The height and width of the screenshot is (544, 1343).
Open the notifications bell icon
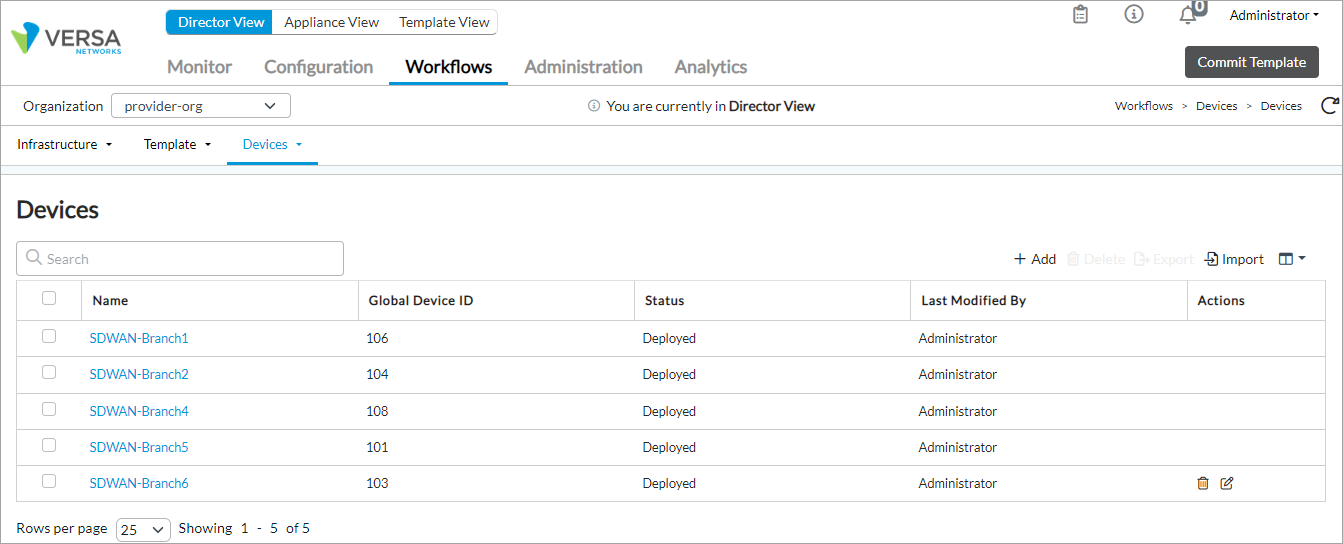[x=1188, y=15]
